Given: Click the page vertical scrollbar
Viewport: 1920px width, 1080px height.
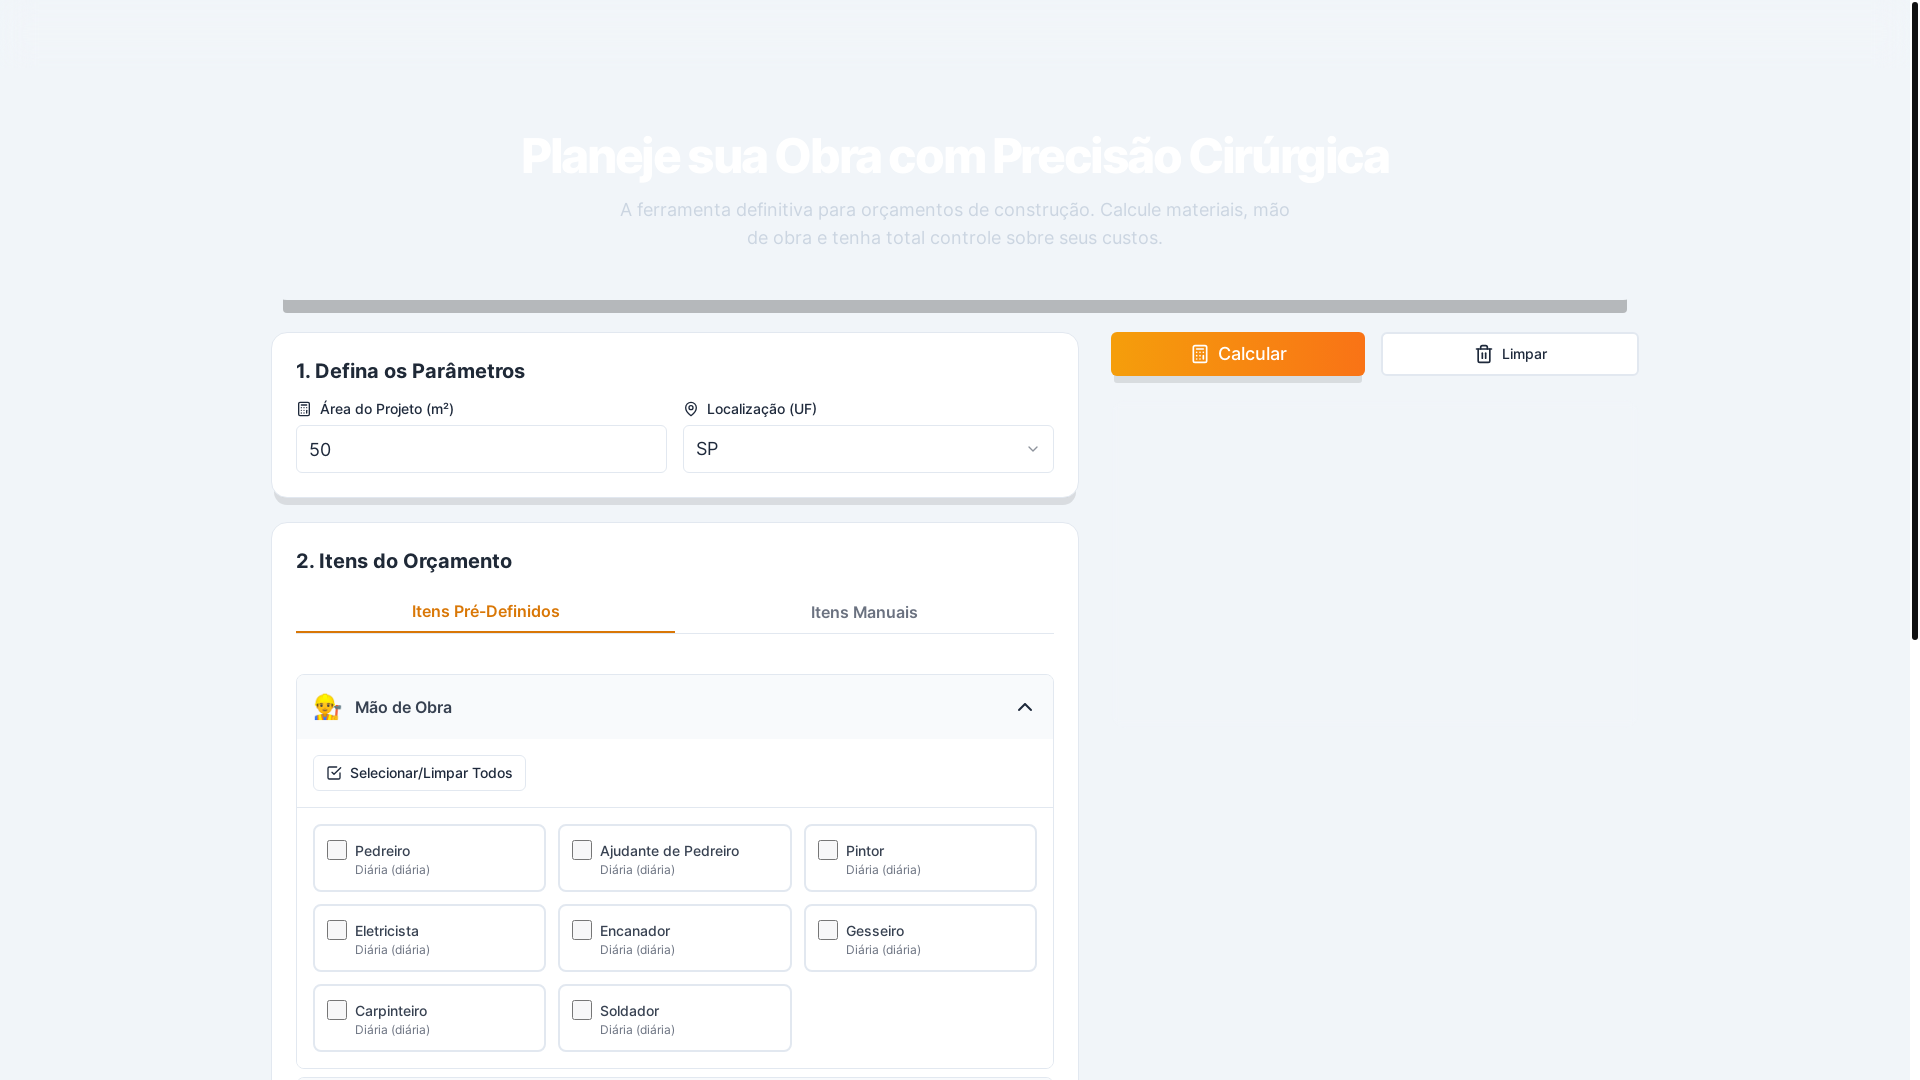Looking at the screenshot, I should [1915, 320].
